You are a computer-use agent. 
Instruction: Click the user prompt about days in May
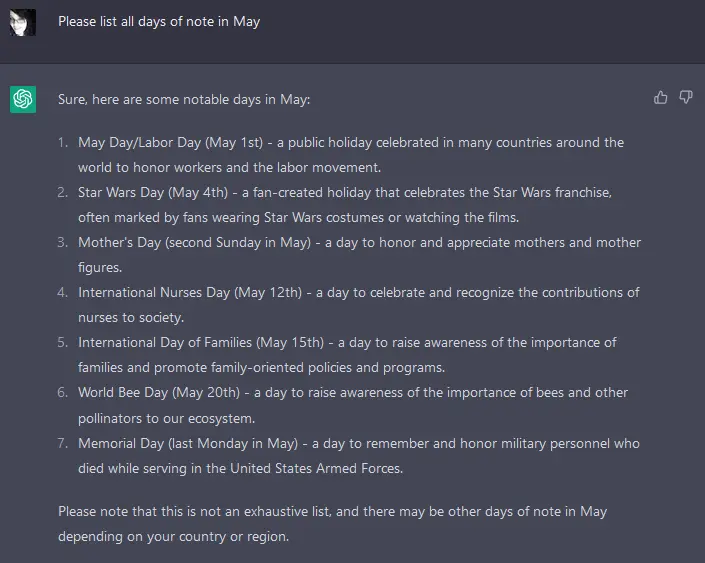(x=159, y=21)
